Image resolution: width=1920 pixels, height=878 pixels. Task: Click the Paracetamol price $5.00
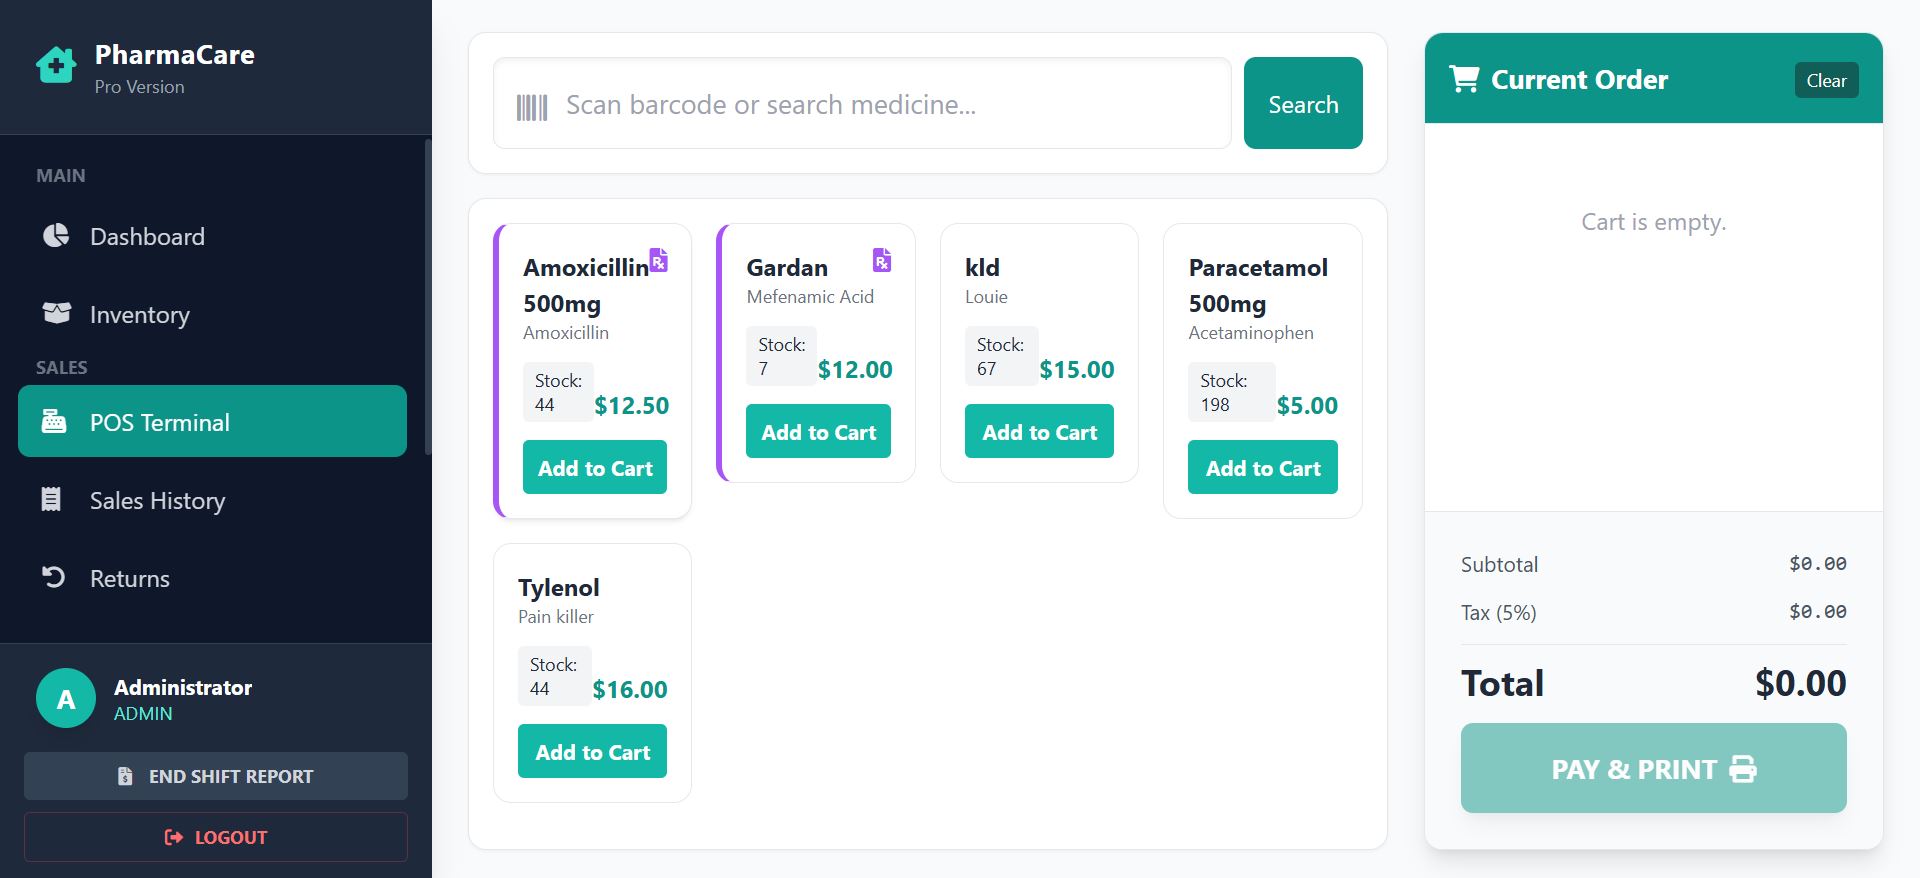1307,405
